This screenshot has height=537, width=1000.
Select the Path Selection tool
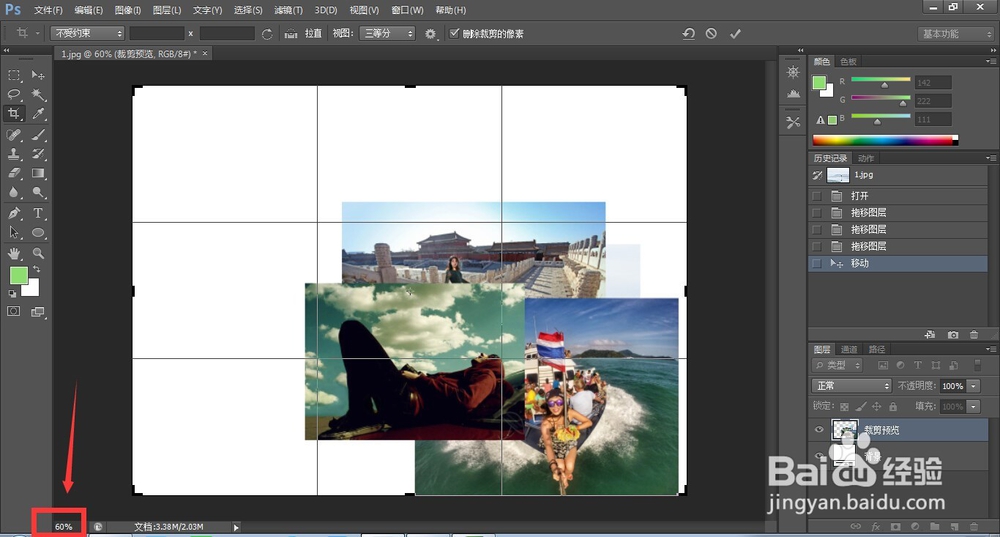[14, 232]
